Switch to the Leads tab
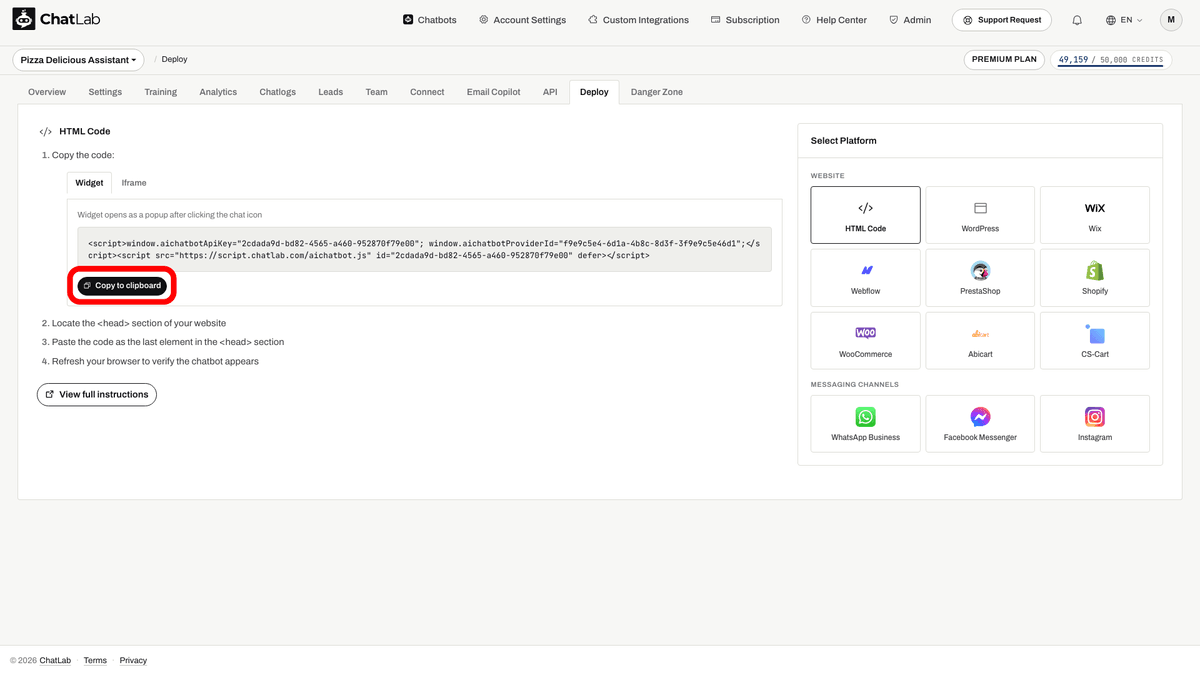The width and height of the screenshot is (1200, 675). coord(331,92)
